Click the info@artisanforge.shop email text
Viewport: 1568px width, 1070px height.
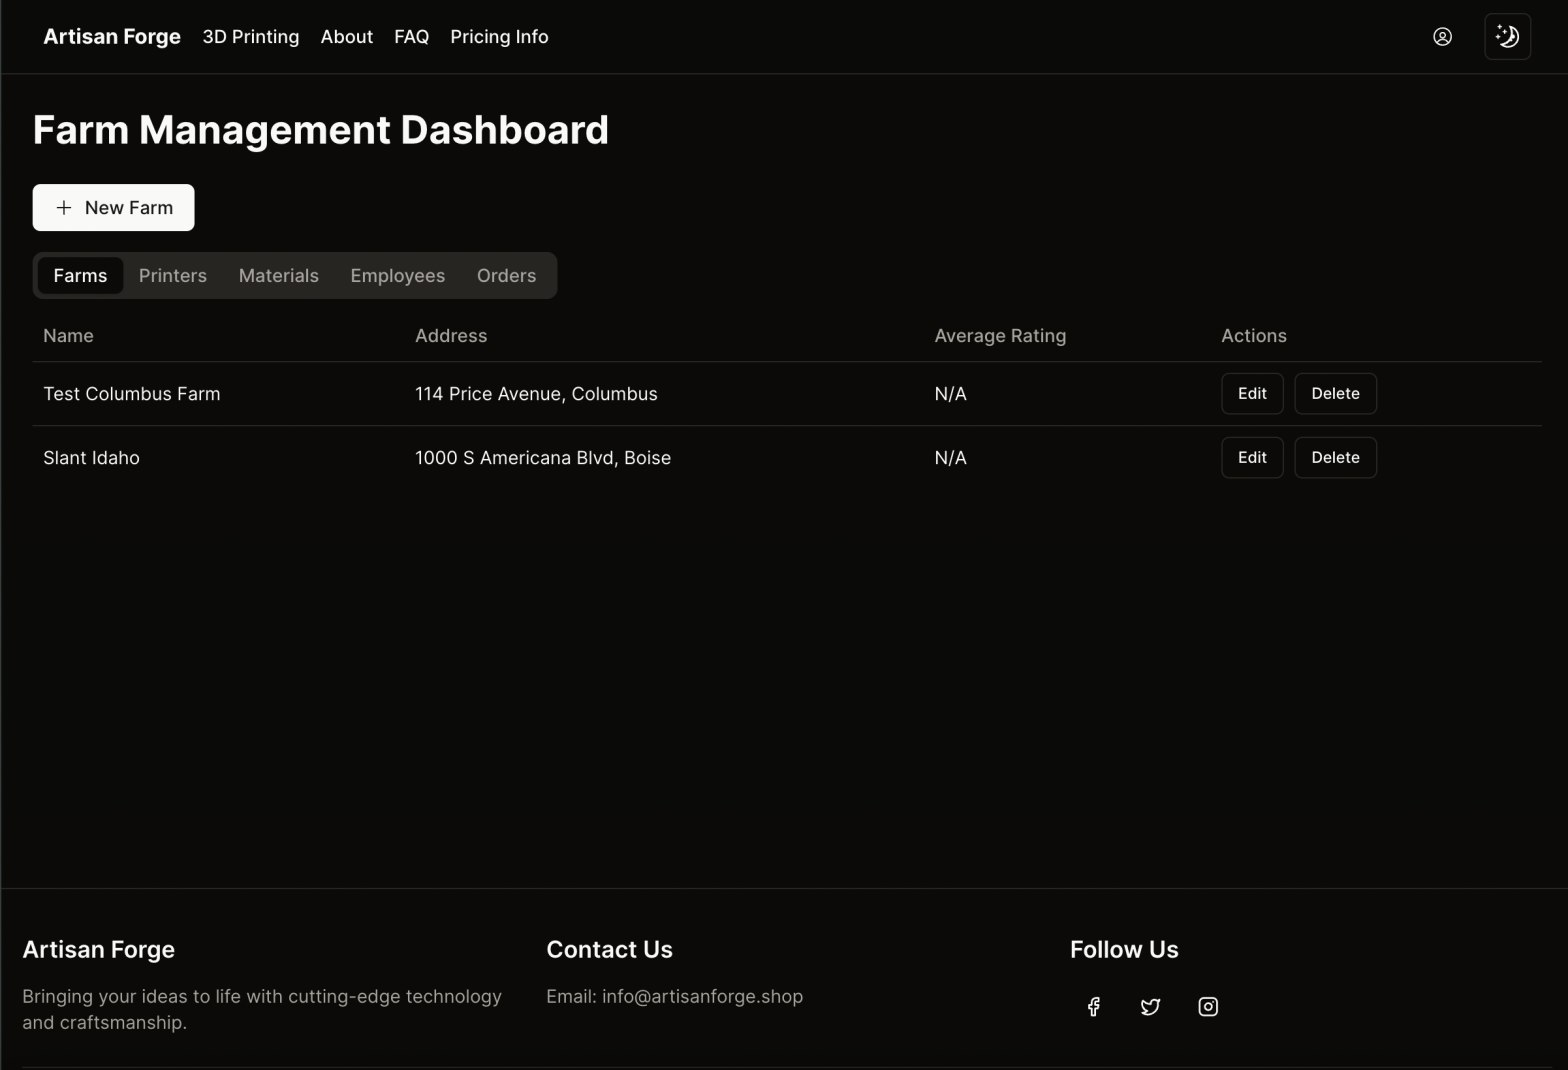pyautogui.click(x=702, y=996)
